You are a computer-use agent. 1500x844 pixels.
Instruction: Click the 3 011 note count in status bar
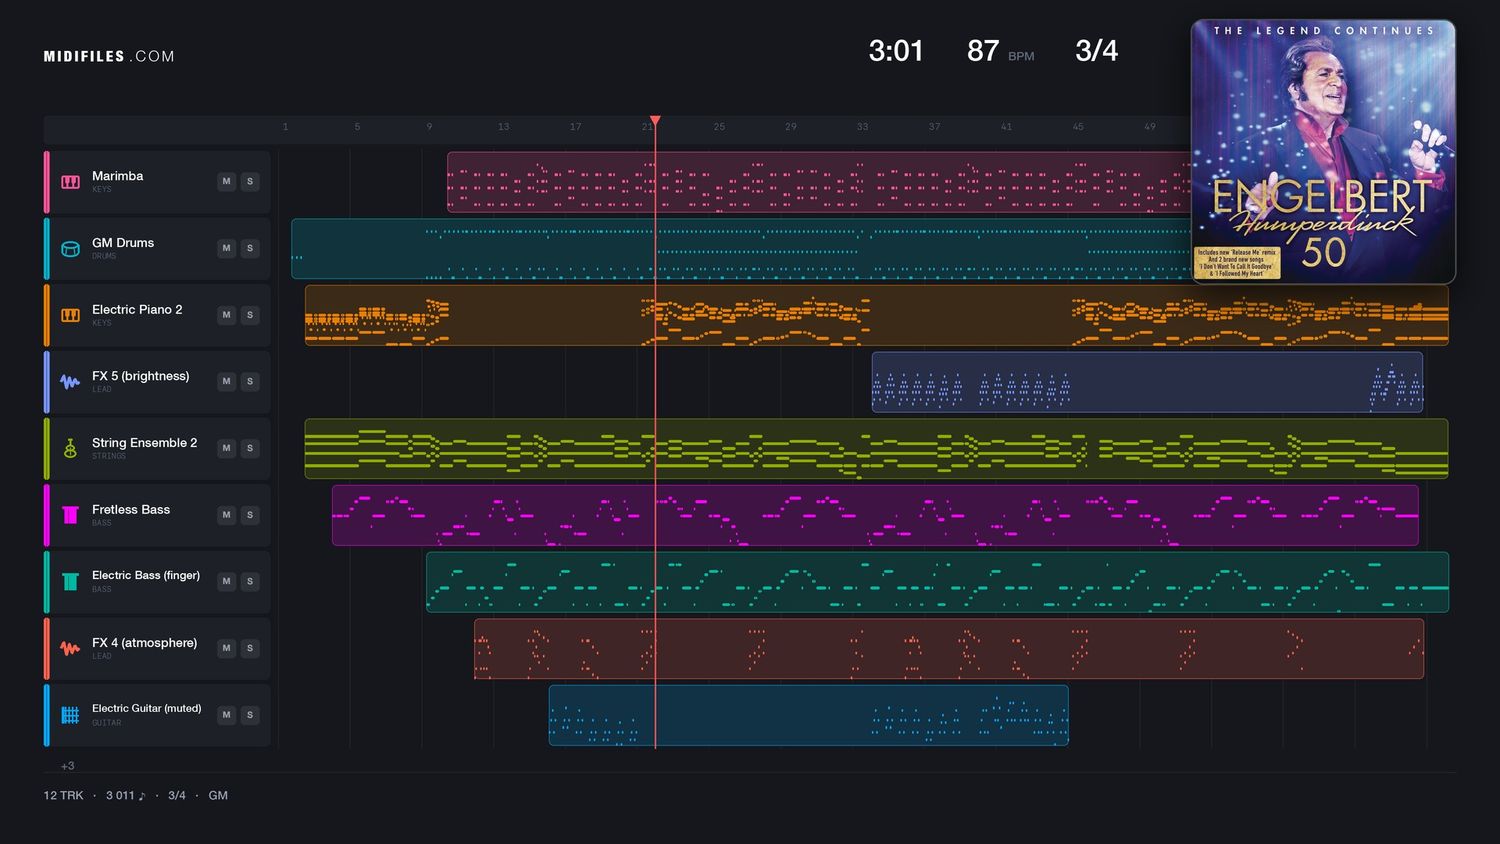click(125, 796)
